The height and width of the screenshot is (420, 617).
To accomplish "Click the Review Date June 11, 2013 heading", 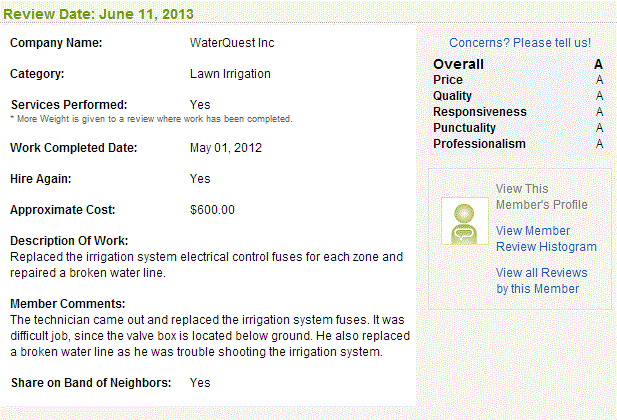I will tap(98, 14).
